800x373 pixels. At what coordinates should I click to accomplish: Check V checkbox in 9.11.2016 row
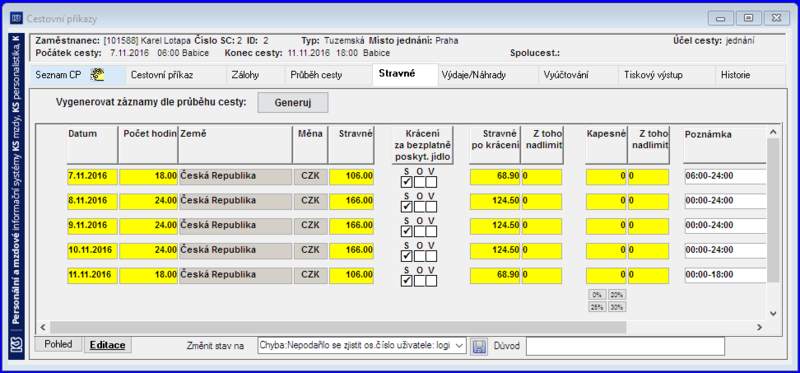431,231
